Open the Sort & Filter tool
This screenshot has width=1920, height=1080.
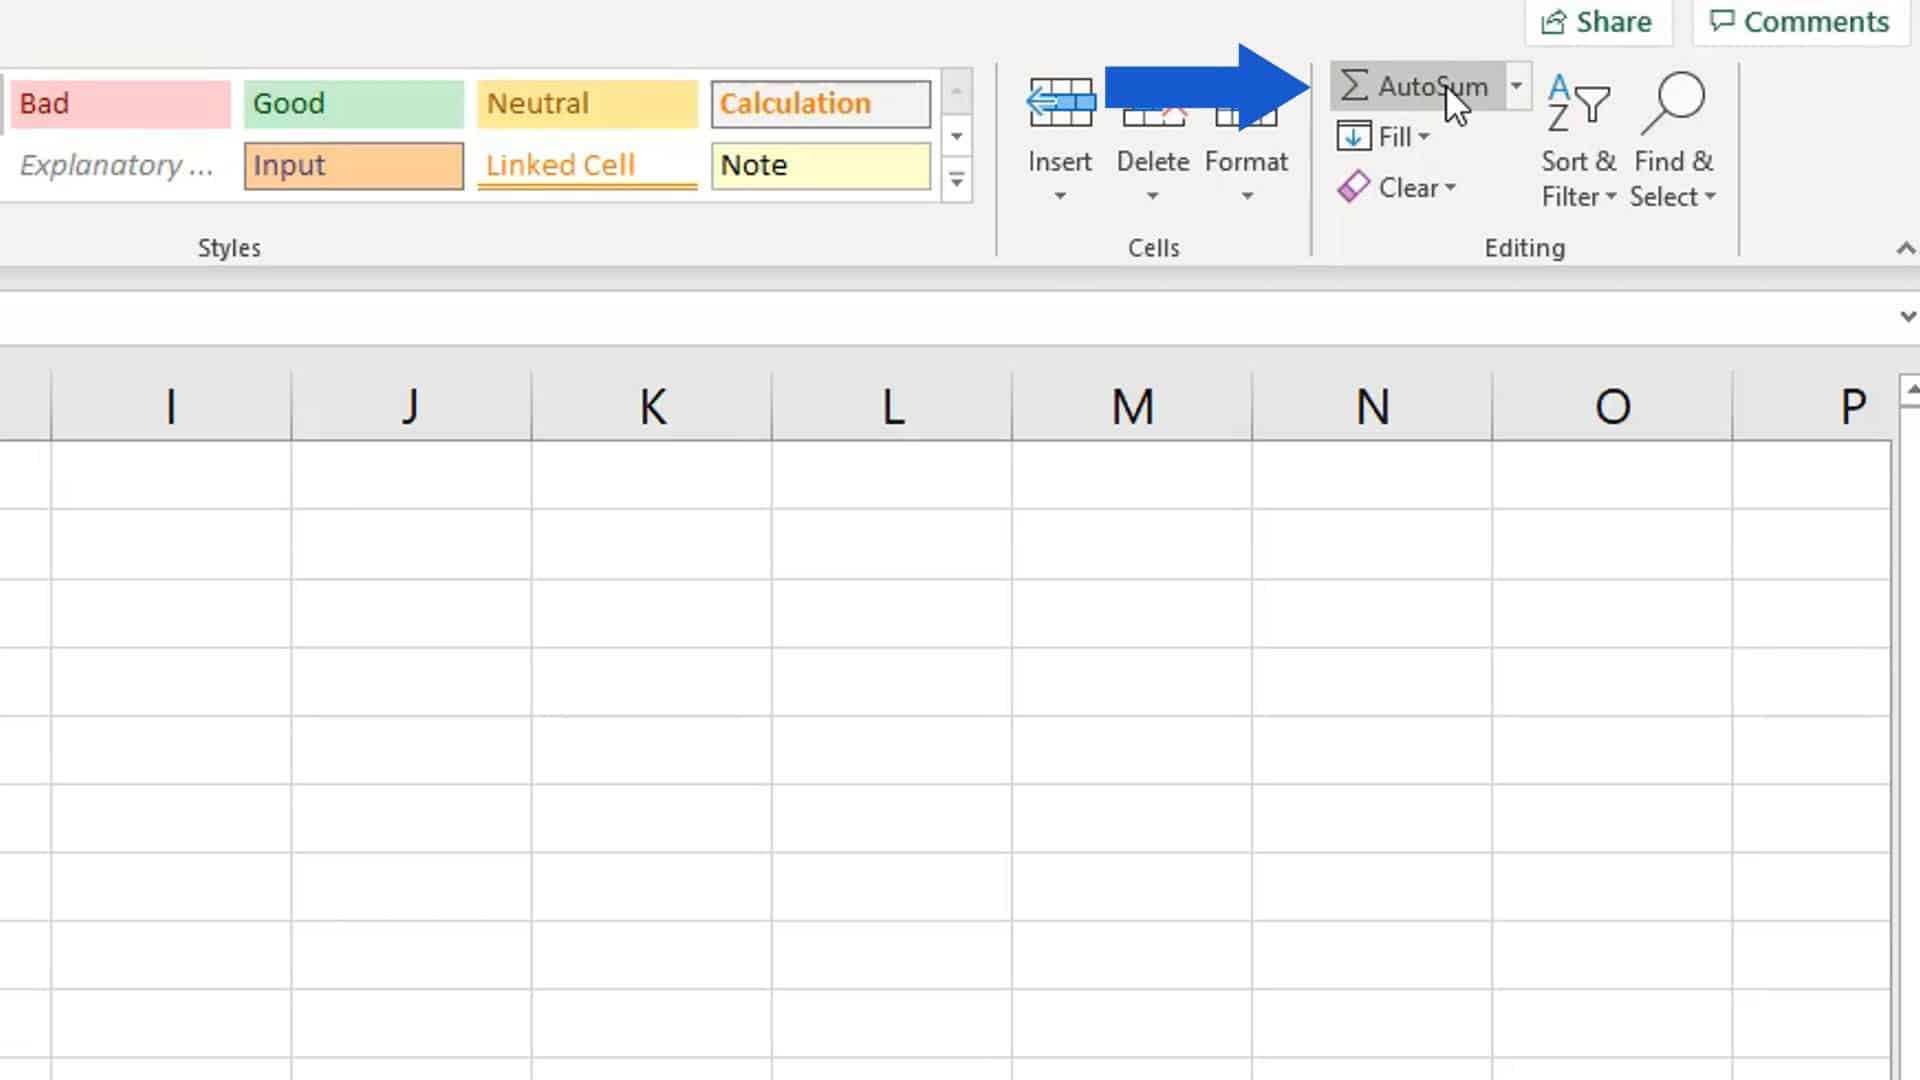[1578, 140]
